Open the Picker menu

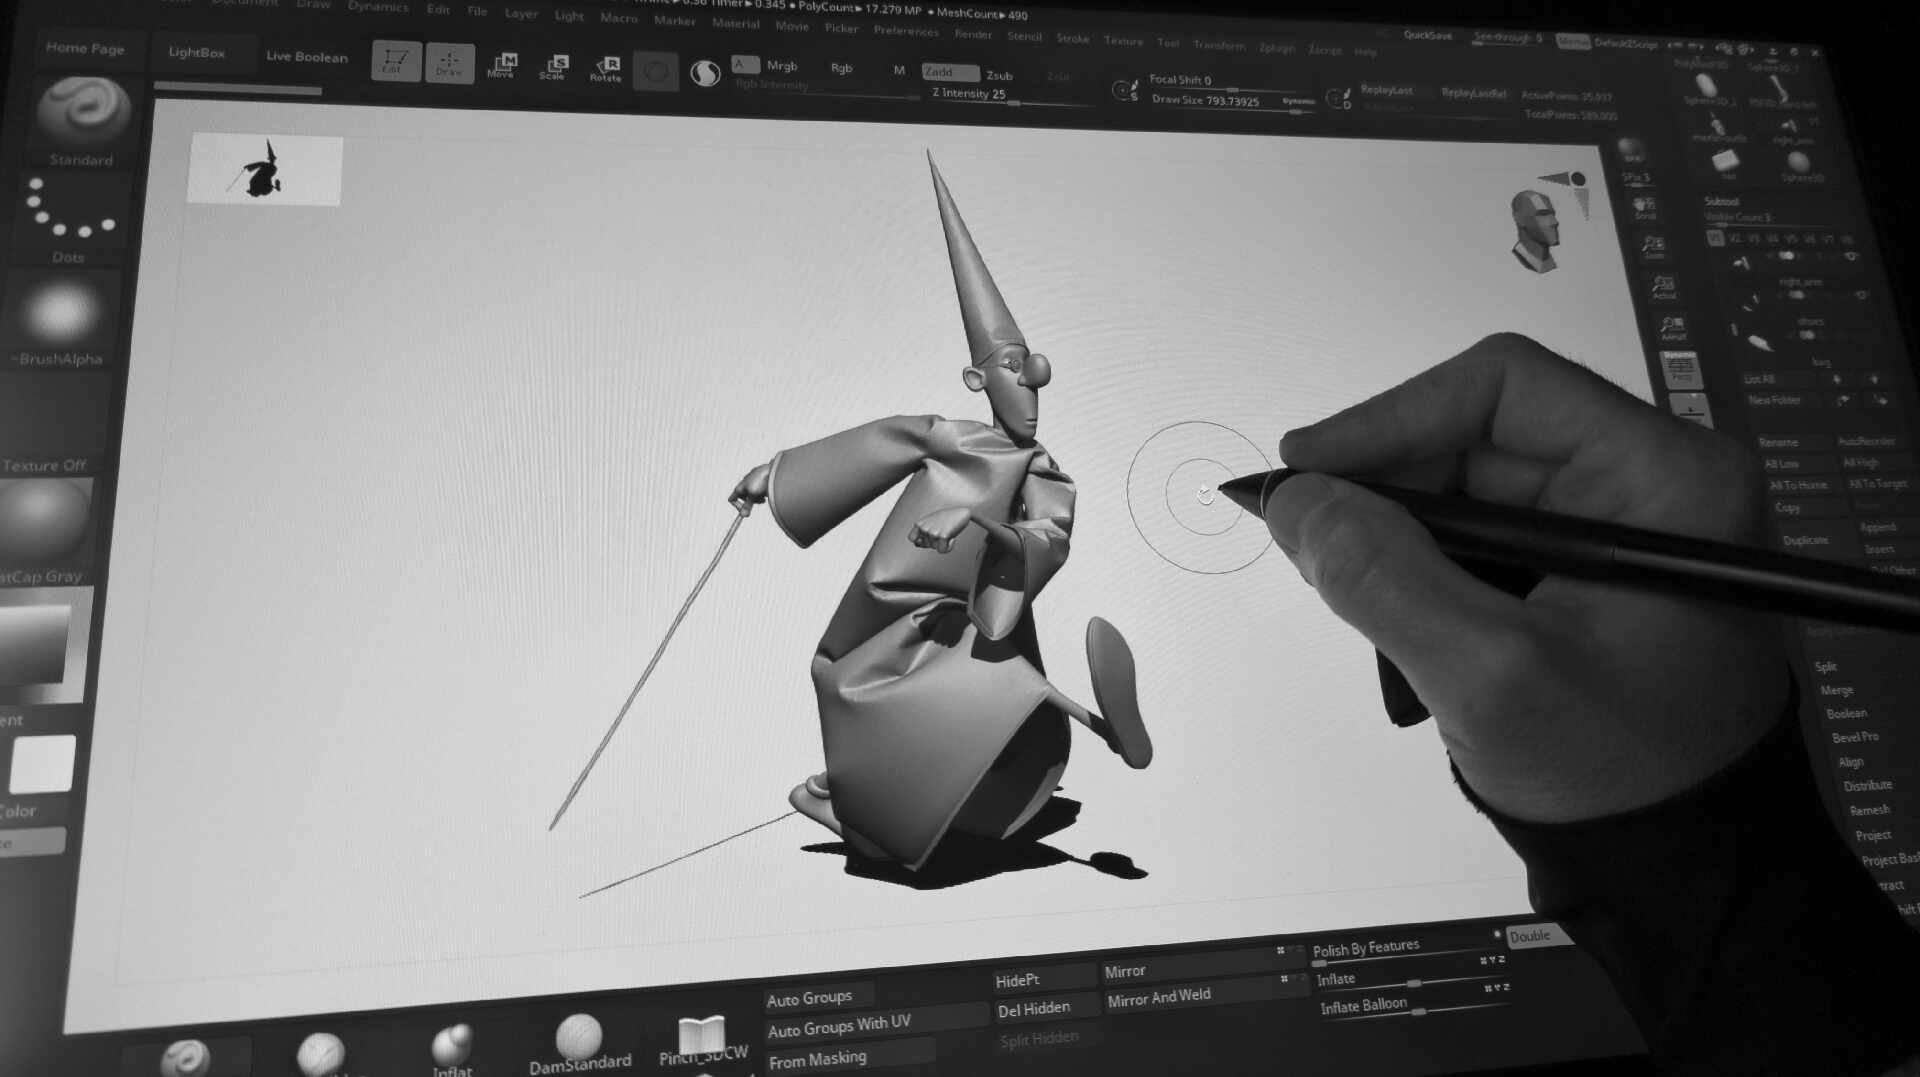point(841,28)
